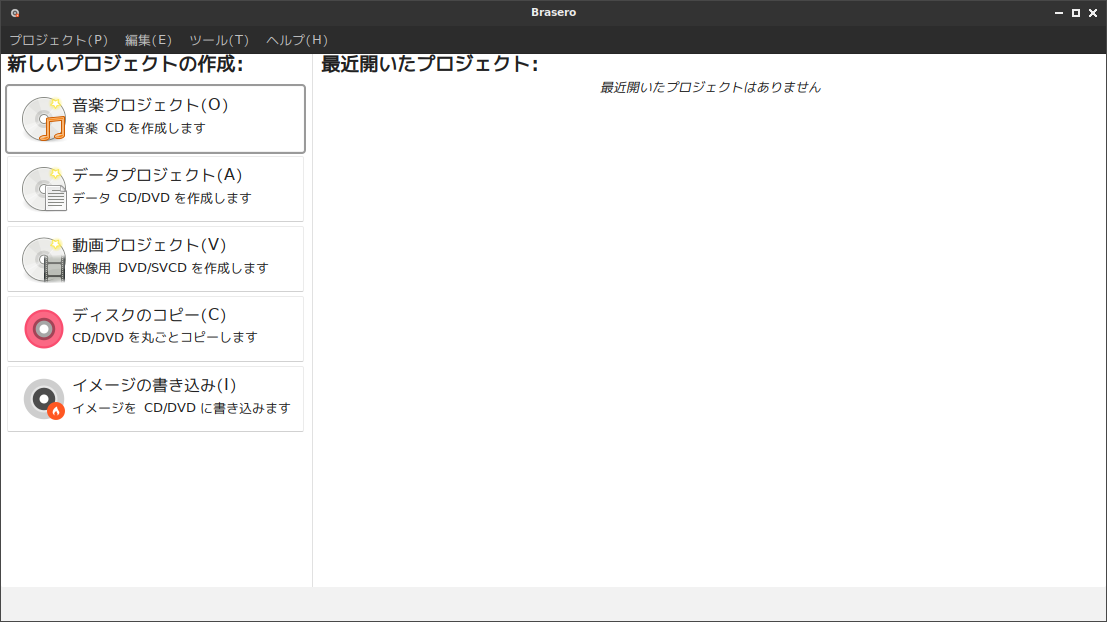Viewport: 1107px width, 622px height.
Task: Open the プロジェクト(P) menu
Action: (x=59, y=40)
